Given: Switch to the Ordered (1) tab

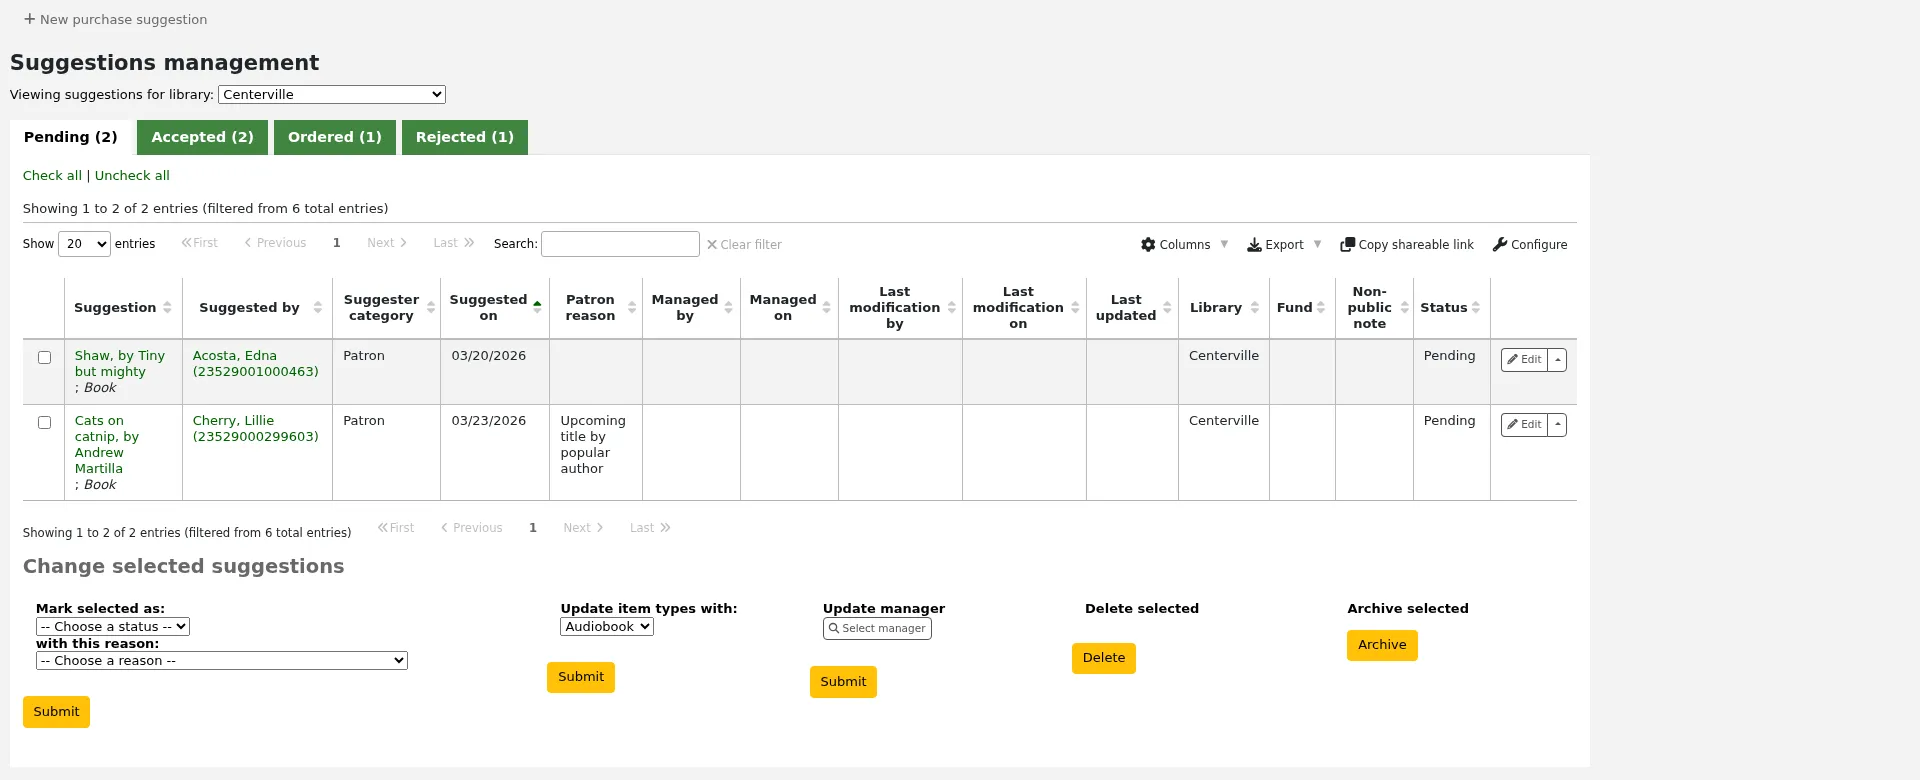Looking at the screenshot, I should [x=335, y=138].
